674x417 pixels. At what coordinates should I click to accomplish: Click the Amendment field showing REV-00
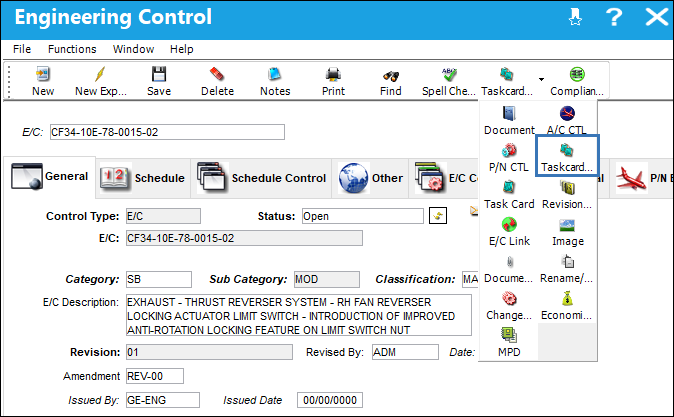pyautogui.click(x=155, y=376)
